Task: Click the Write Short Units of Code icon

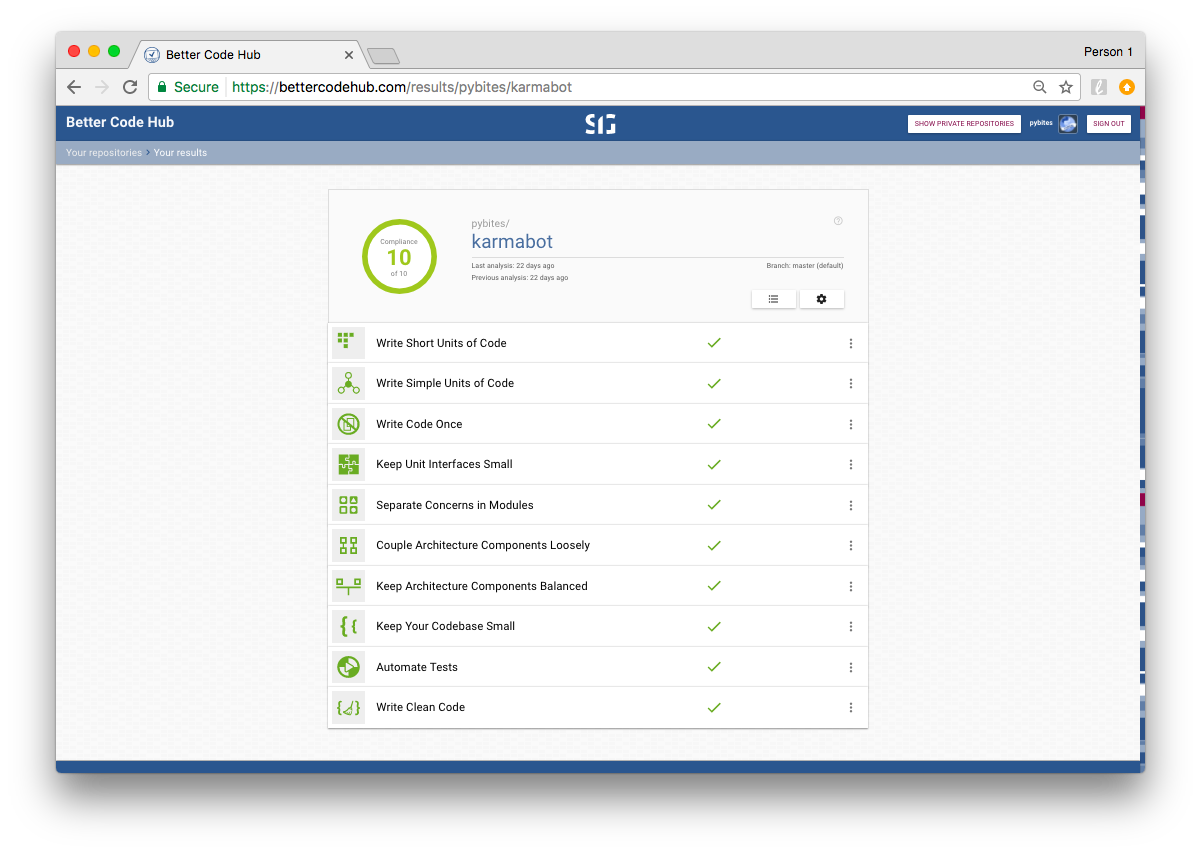Action: click(x=347, y=342)
